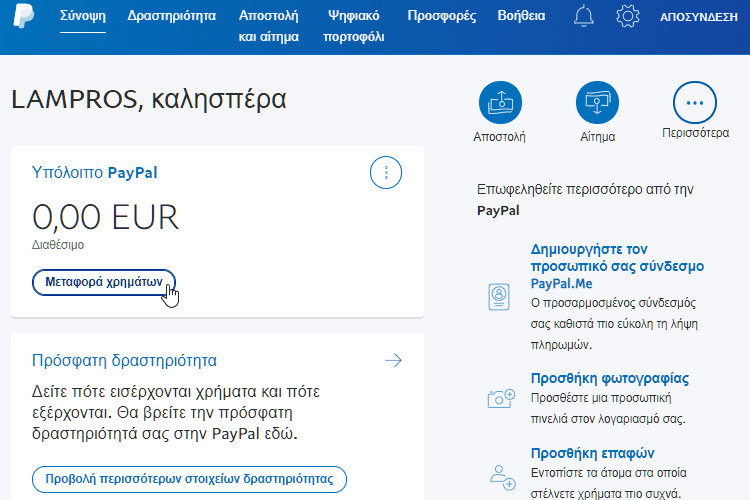Open the Πρόσφατη δραστηριότητα heading link
This screenshot has height=500, width=750.
click(x=124, y=360)
